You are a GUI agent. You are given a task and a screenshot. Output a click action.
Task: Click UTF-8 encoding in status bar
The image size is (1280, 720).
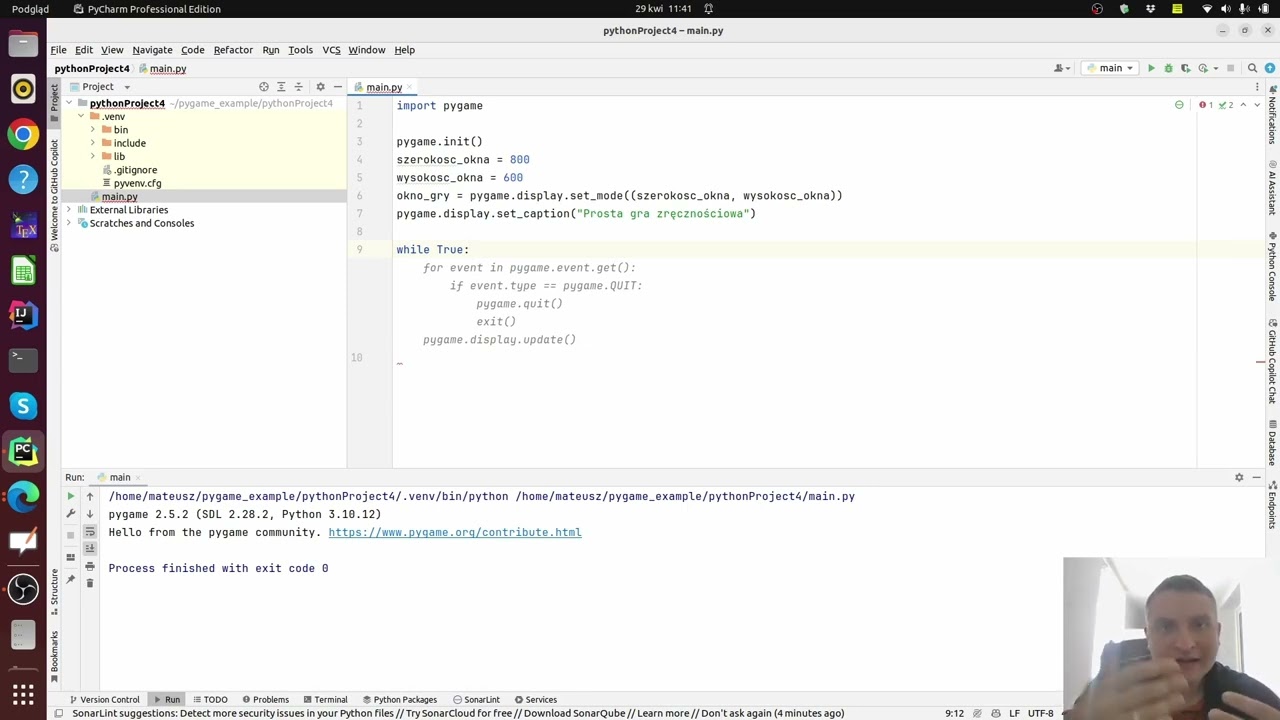point(1040,713)
